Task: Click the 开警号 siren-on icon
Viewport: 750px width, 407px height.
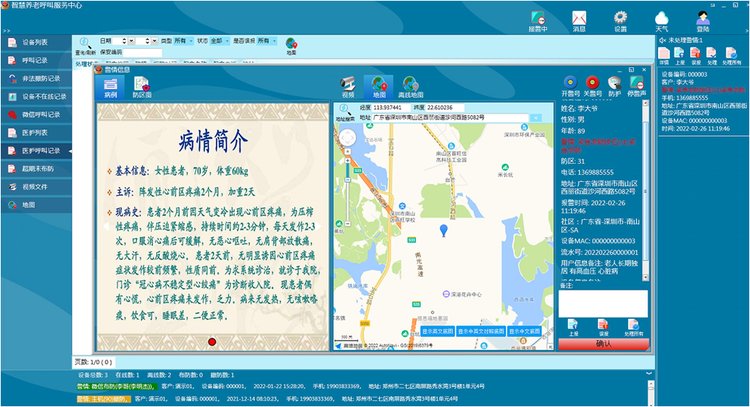Action: [571, 84]
